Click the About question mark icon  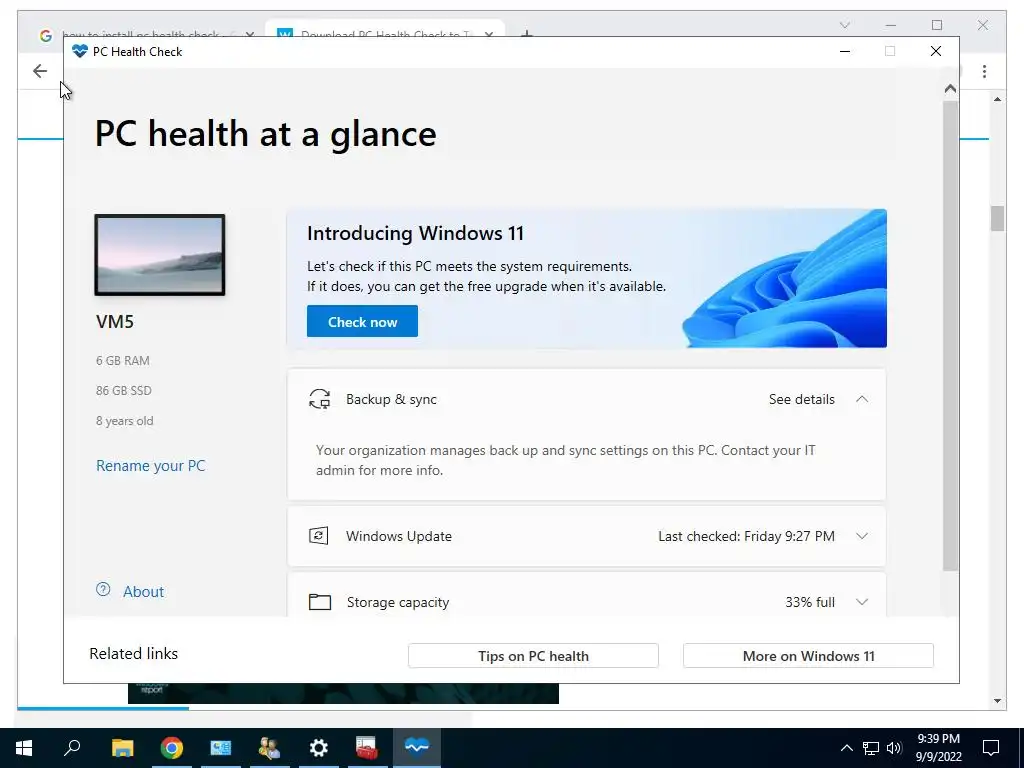[x=103, y=590]
